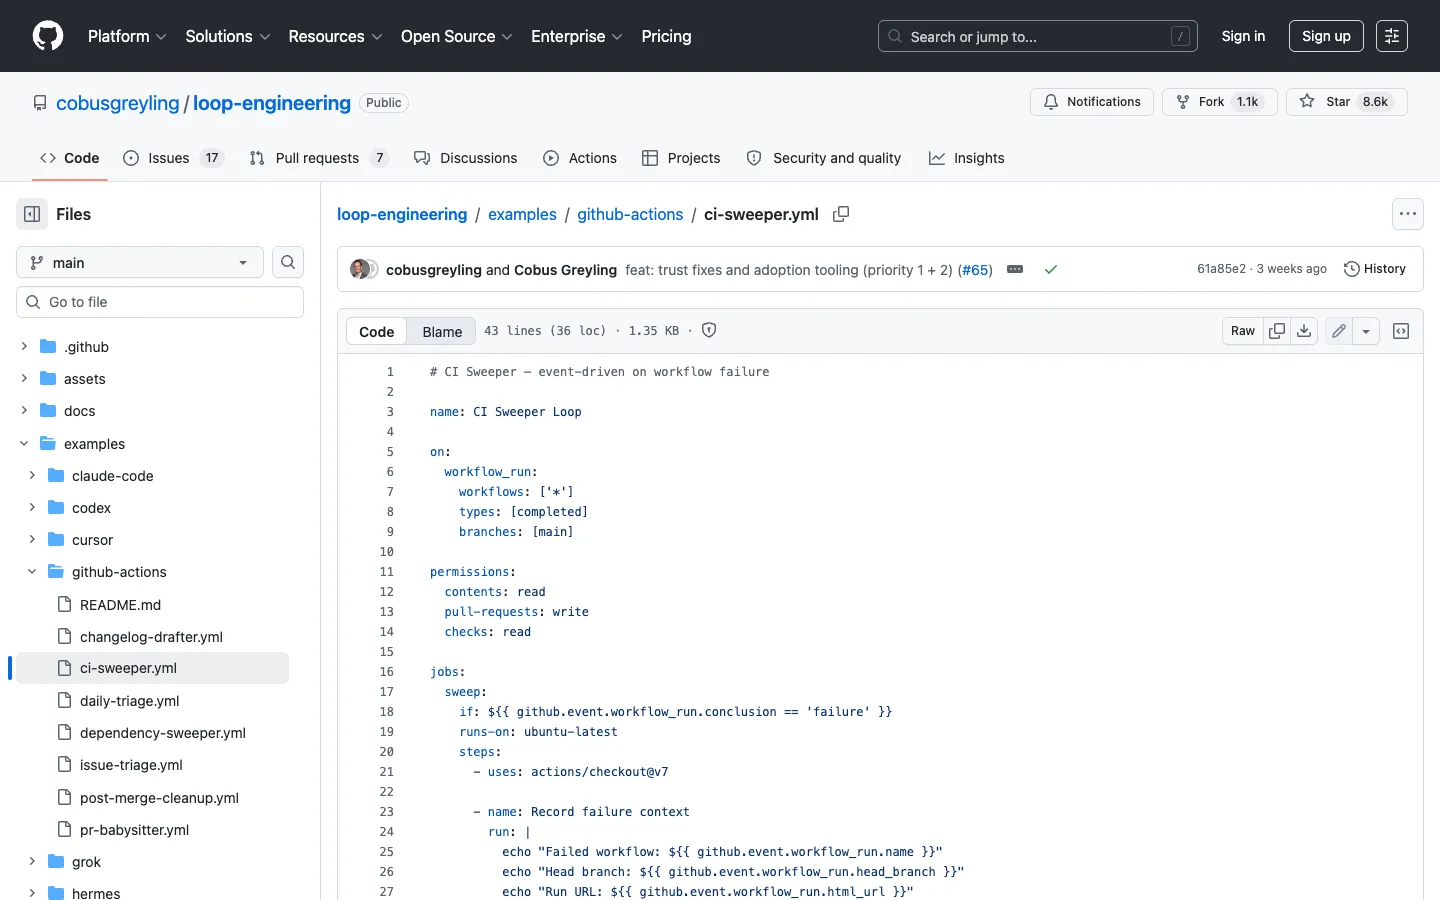Open the README.md file

pyautogui.click(x=120, y=605)
